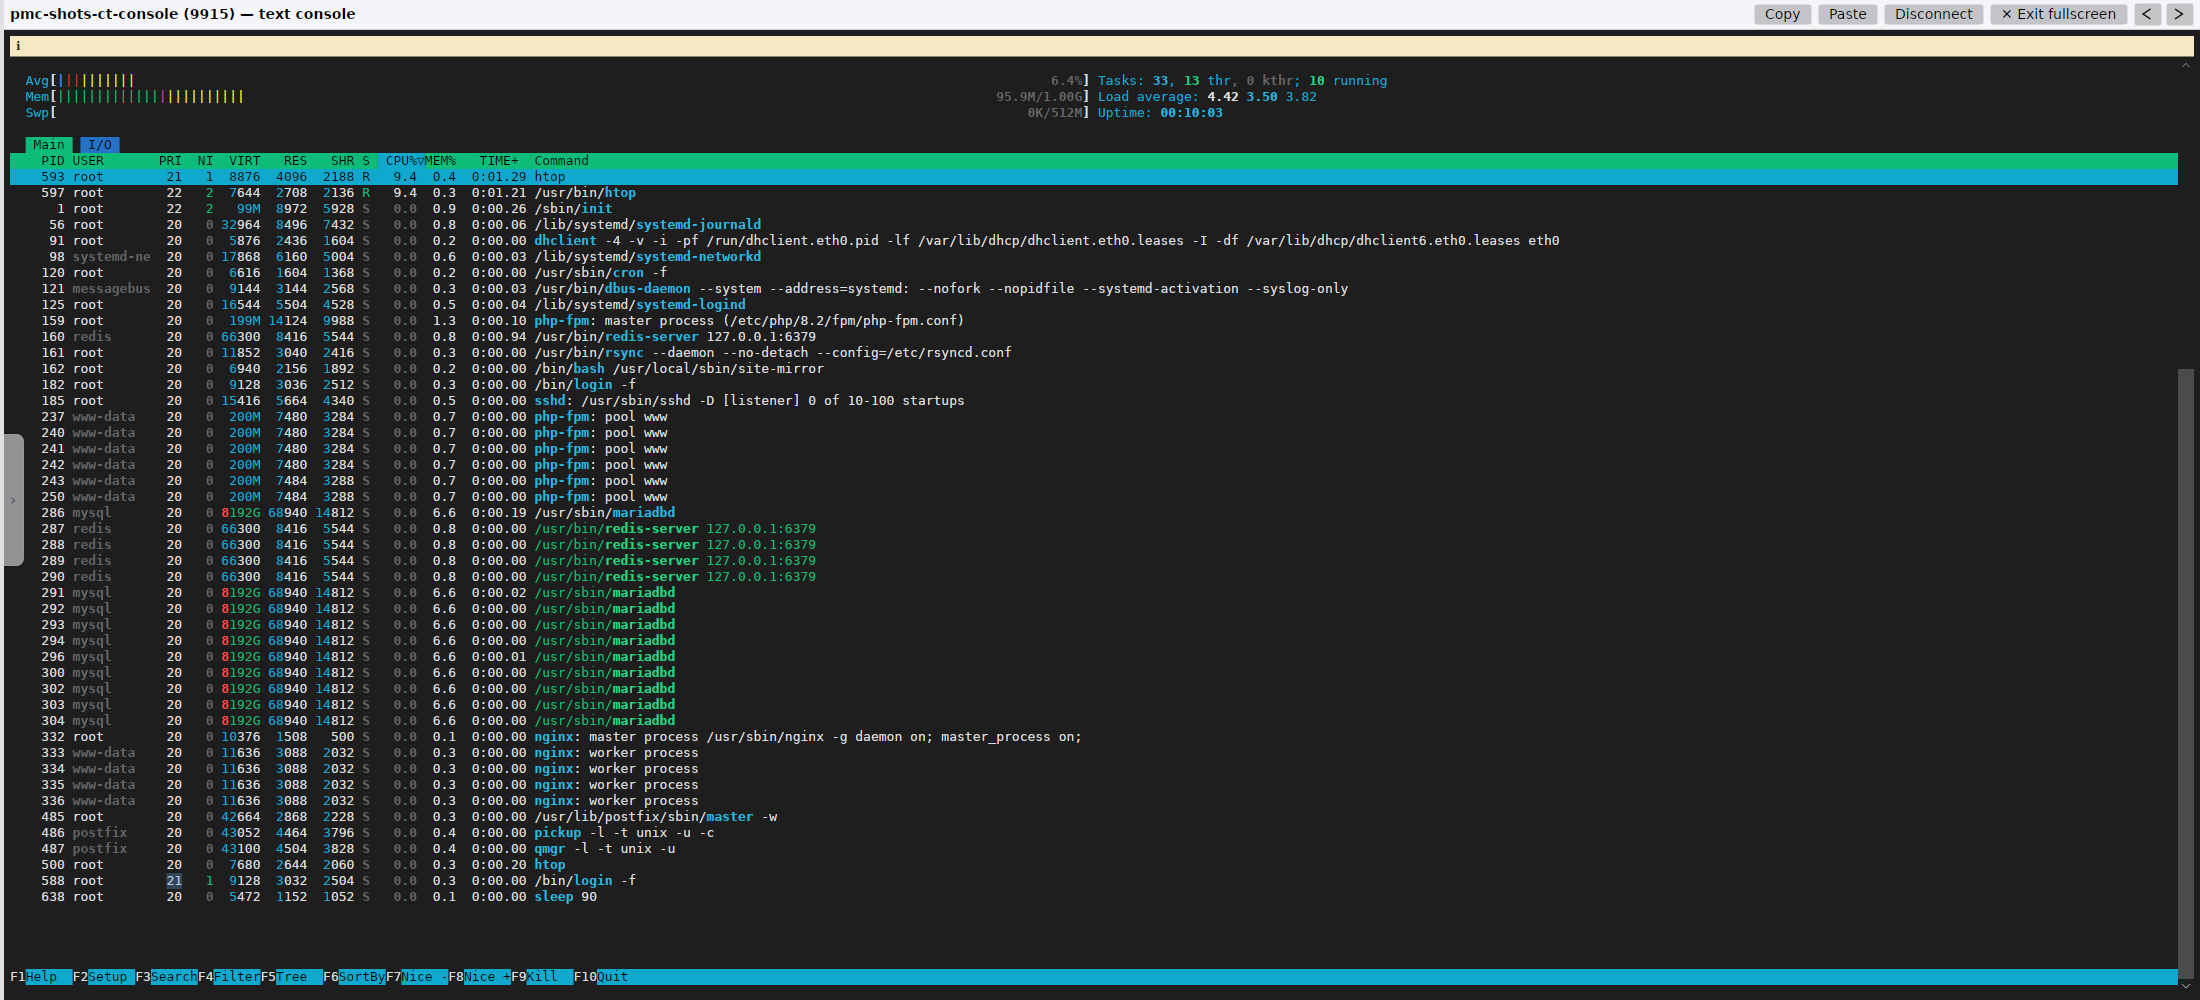Image resolution: width=2200 pixels, height=1000 pixels.
Task: Select the dhclient process row
Action: [1094, 241]
